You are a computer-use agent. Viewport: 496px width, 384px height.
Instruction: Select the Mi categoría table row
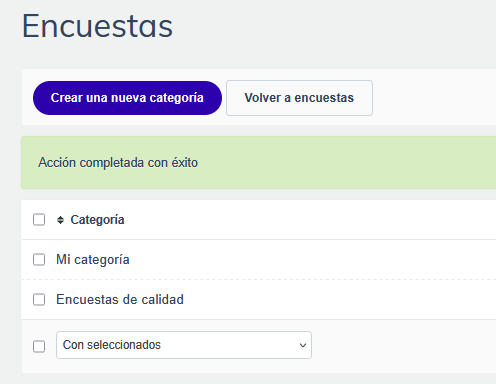pos(259,260)
